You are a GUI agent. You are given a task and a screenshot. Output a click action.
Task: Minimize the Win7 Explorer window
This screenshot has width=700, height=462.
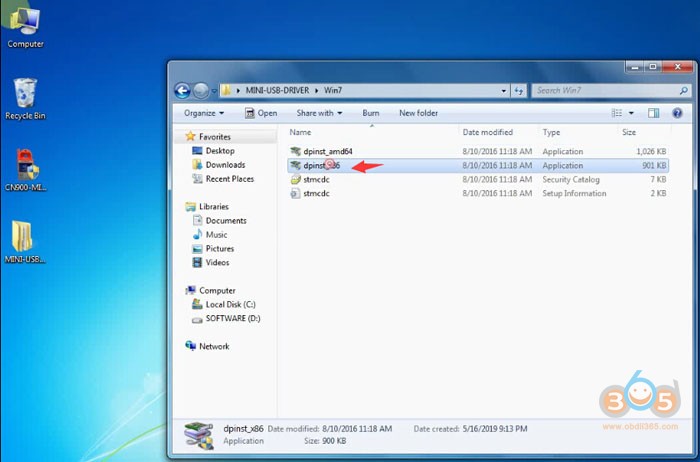point(634,67)
